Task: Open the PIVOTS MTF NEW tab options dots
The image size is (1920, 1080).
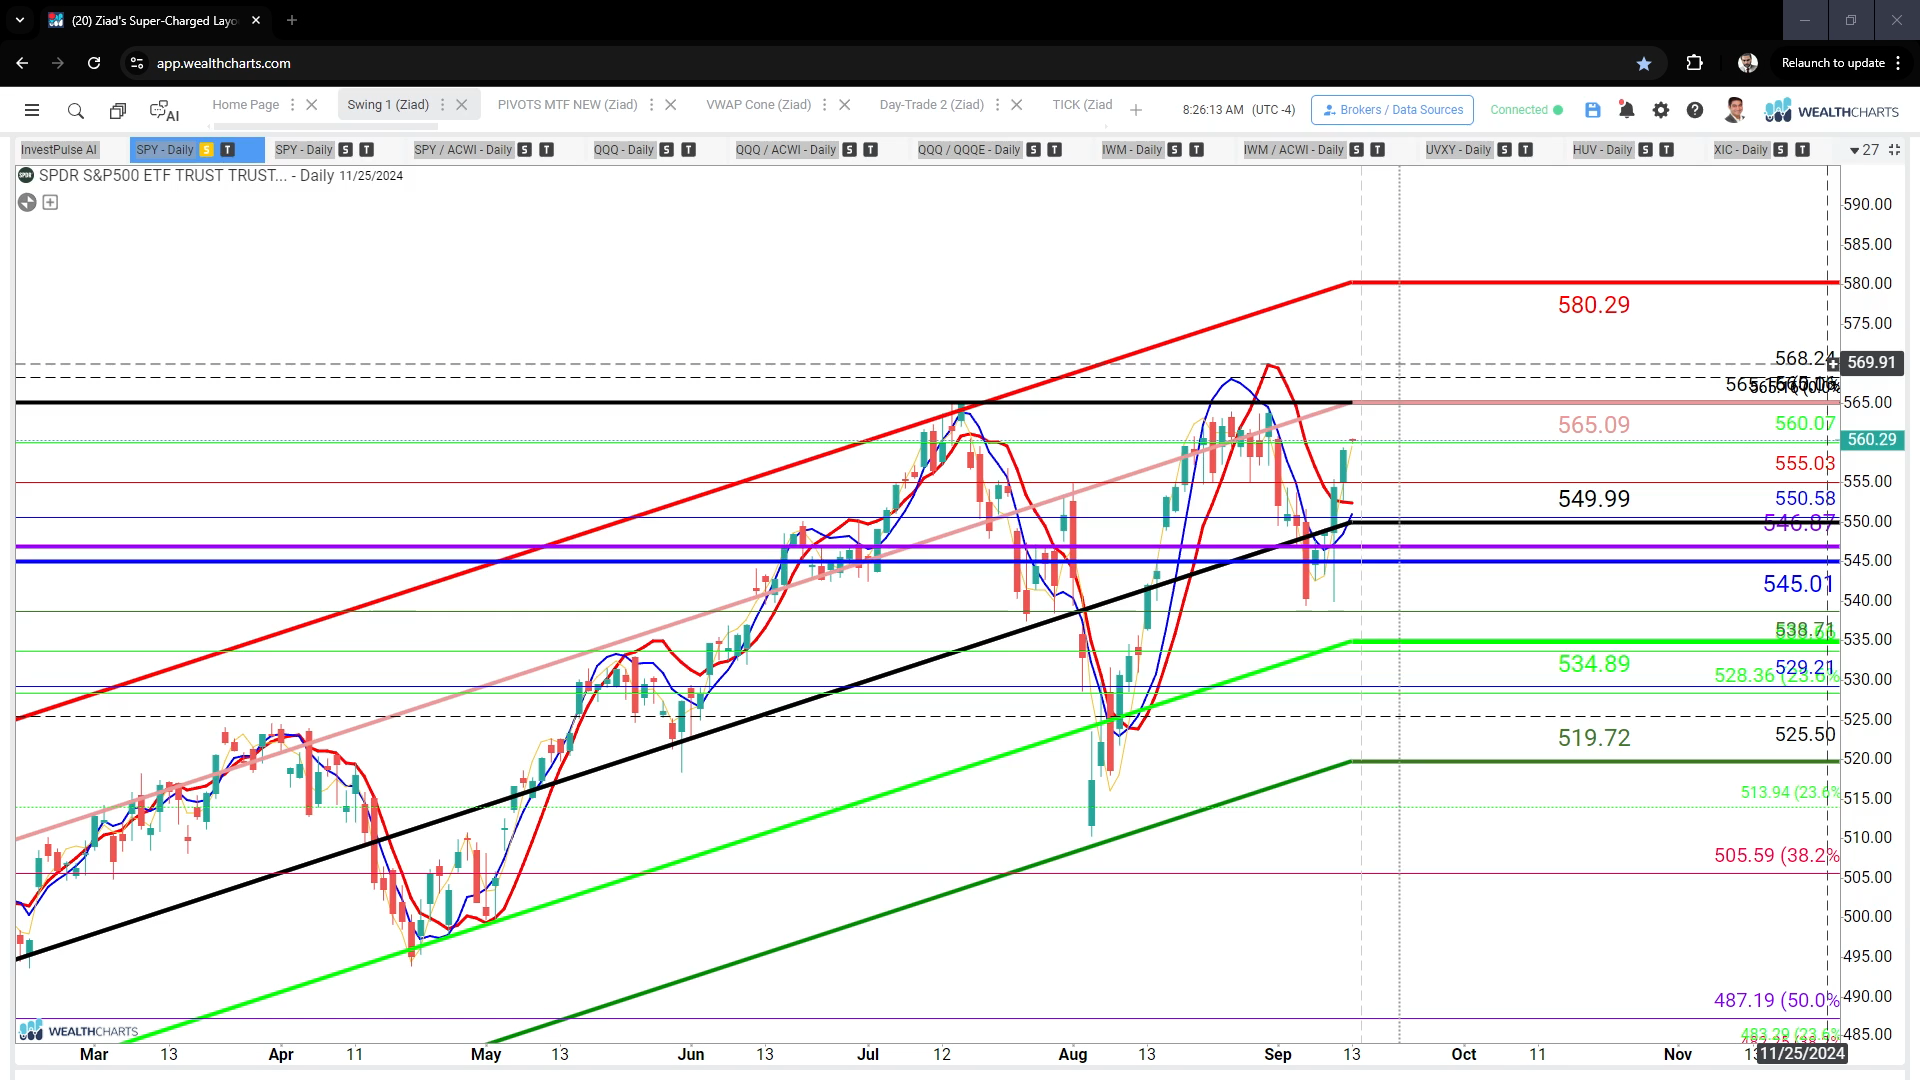Action: click(651, 104)
